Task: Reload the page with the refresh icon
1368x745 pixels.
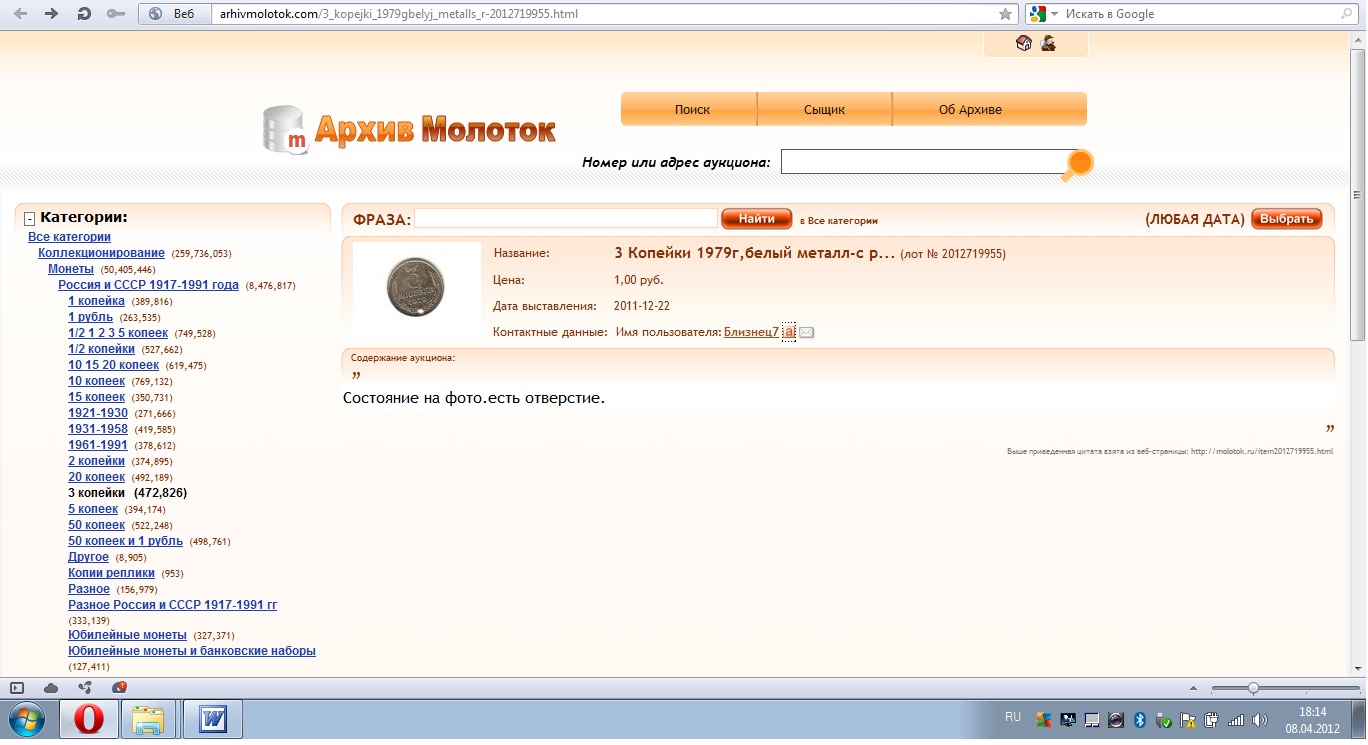Action: [x=84, y=14]
